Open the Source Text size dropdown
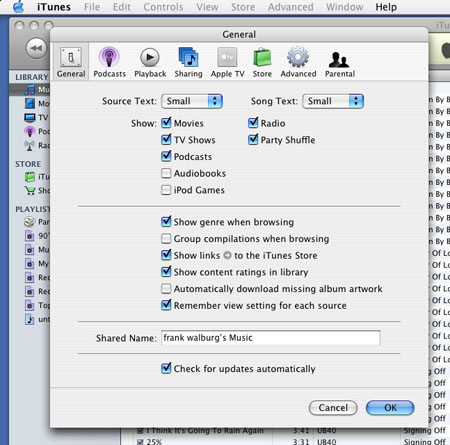Image resolution: width=450 pixels, height=445 pixels. click(192, 101)
